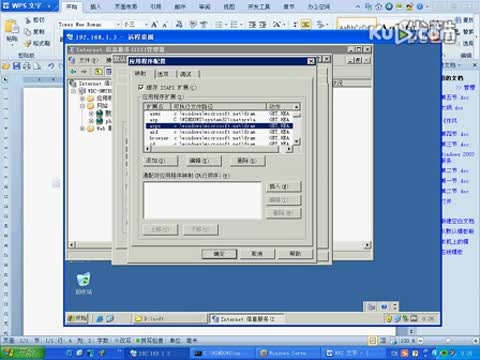
Task: Click the Add button below extensions list
Action: [x=161, y=161]
